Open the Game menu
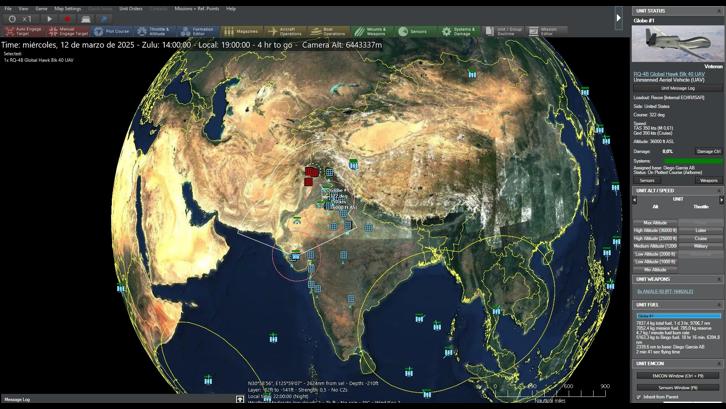Image resolution: width=726 pixels, height=409 pixels. (41, 8)
